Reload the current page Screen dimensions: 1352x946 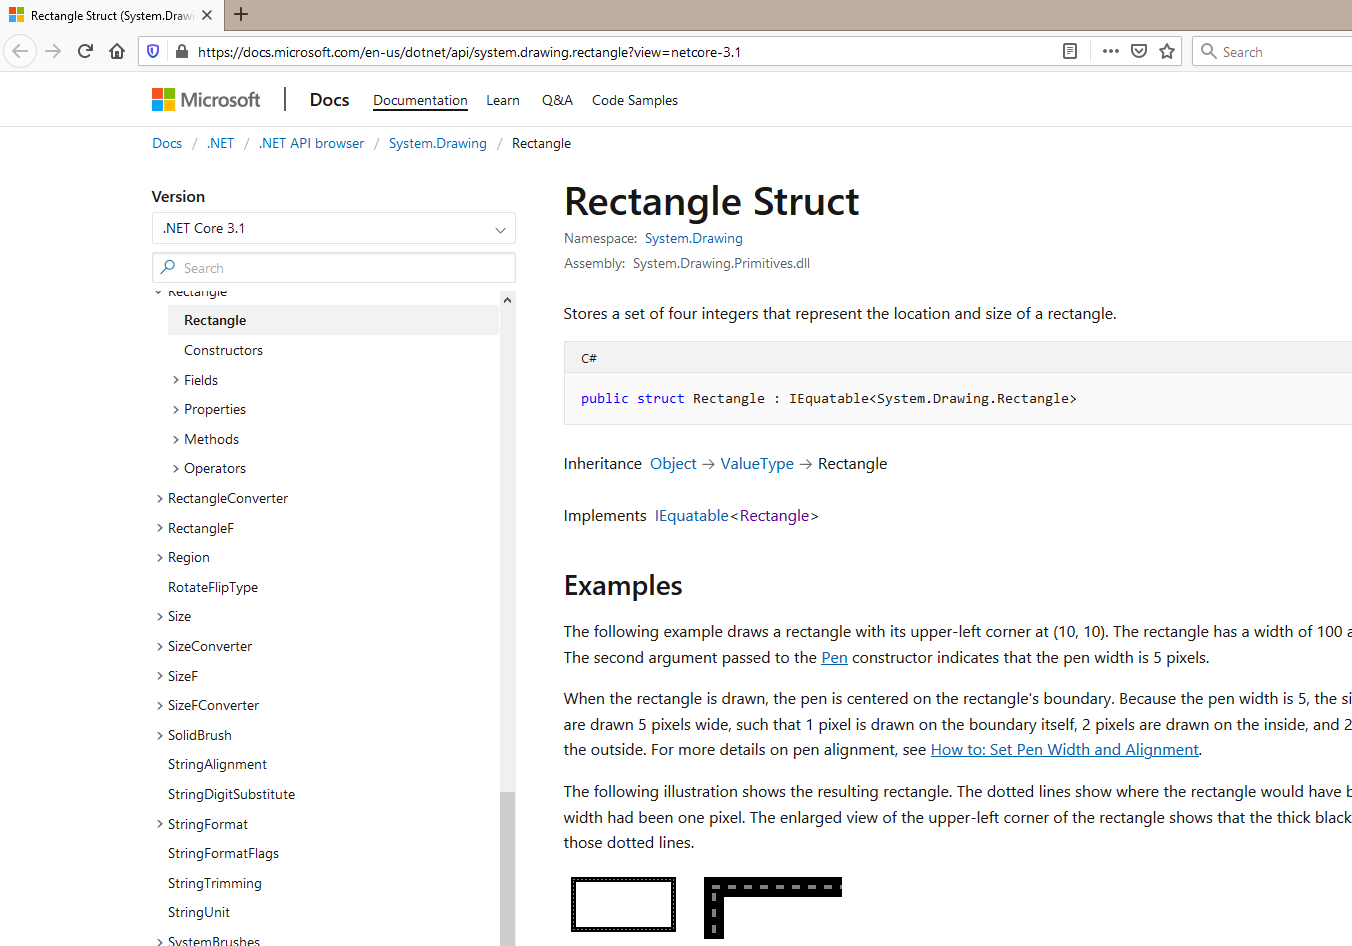(85, 51)
